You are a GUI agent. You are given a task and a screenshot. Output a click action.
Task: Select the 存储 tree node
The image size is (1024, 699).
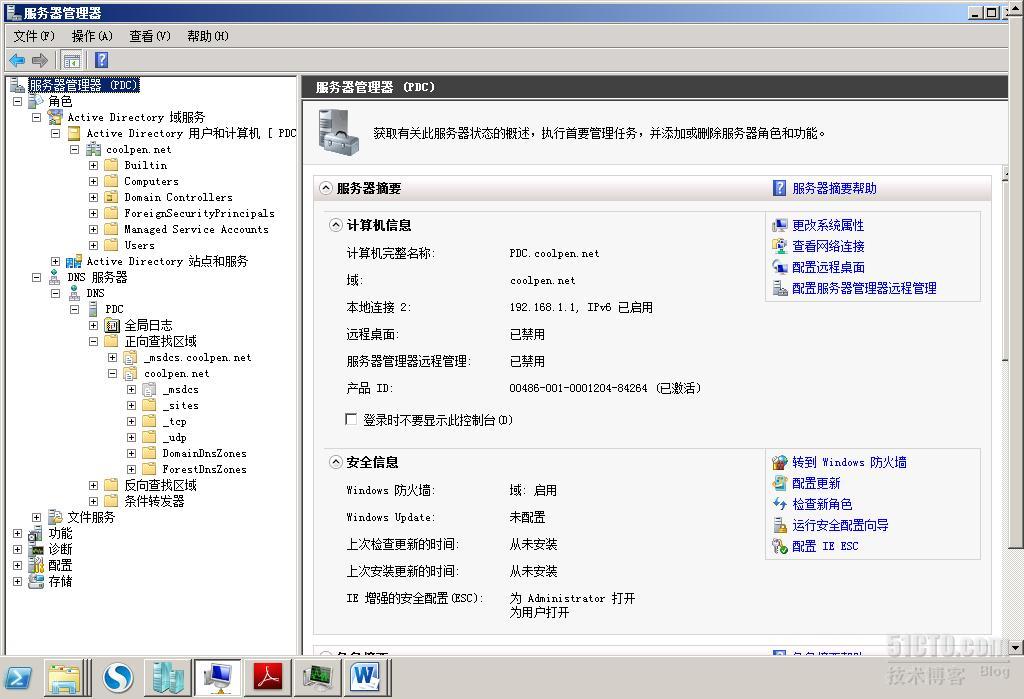click(60, 581)
